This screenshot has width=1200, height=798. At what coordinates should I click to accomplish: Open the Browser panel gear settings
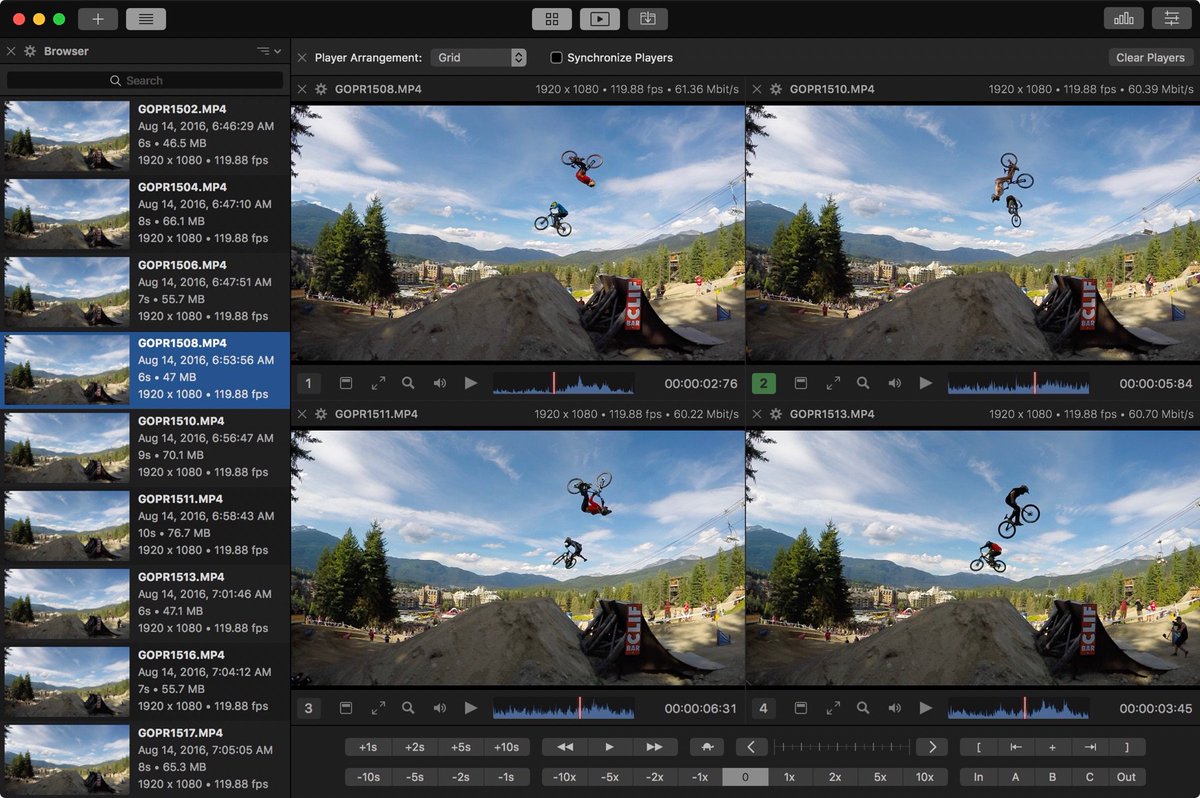30,51
